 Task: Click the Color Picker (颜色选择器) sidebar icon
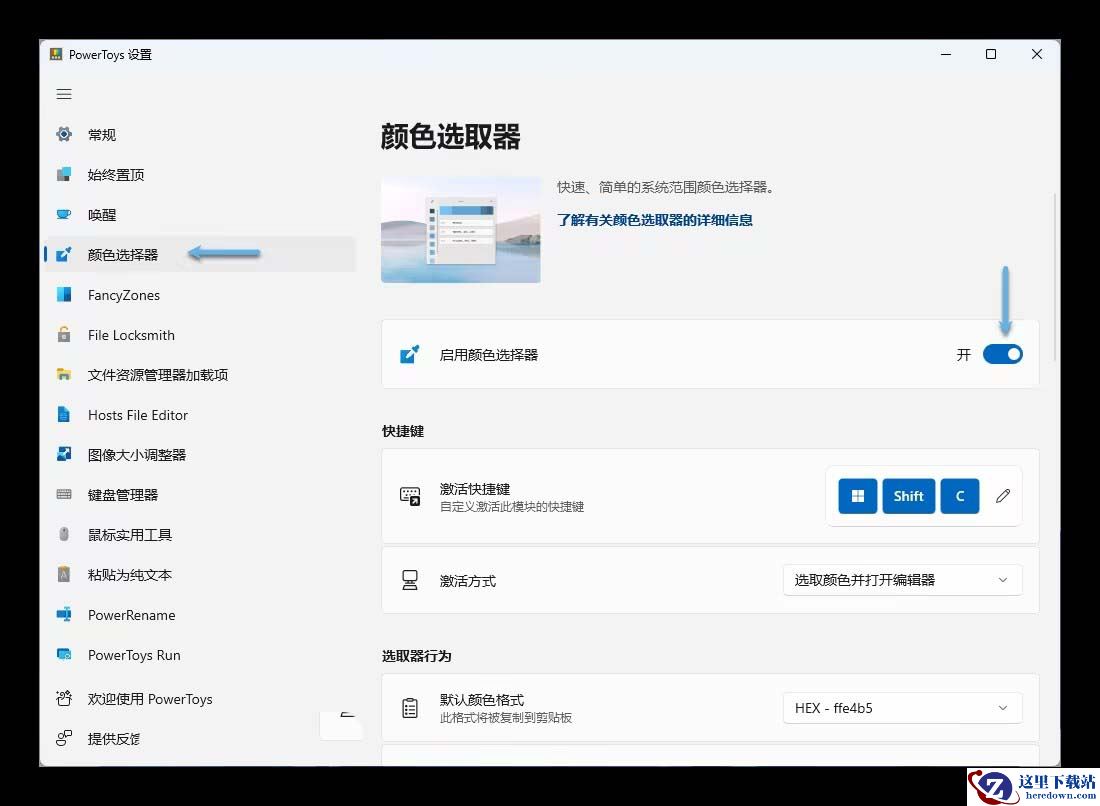pos(64,254)
